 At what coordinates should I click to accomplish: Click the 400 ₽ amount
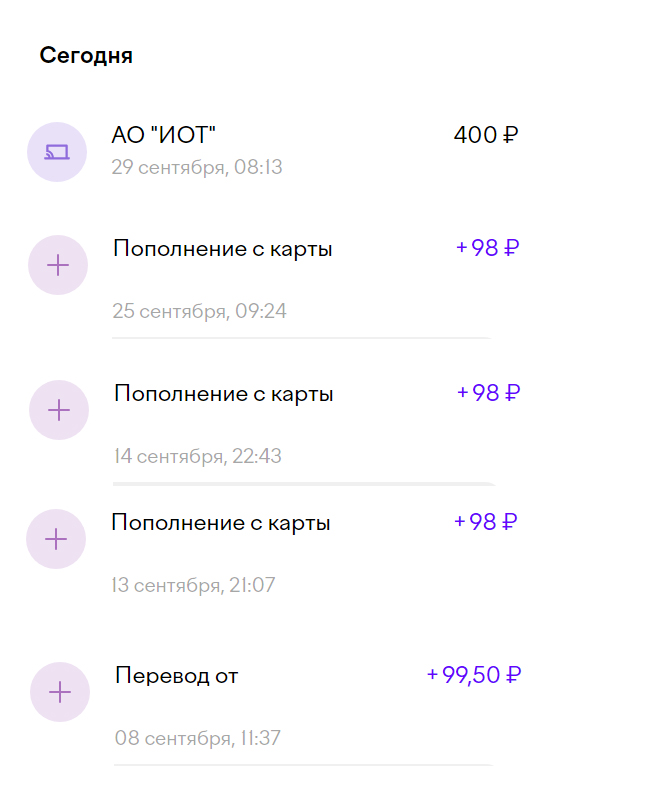point(485,135)
